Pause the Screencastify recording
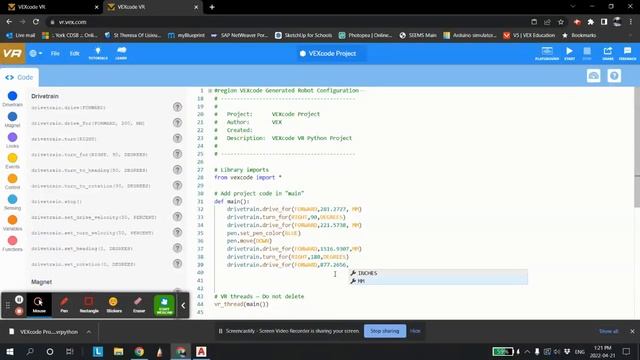Viewport: 640px width, 360px height. pos(19,300)
